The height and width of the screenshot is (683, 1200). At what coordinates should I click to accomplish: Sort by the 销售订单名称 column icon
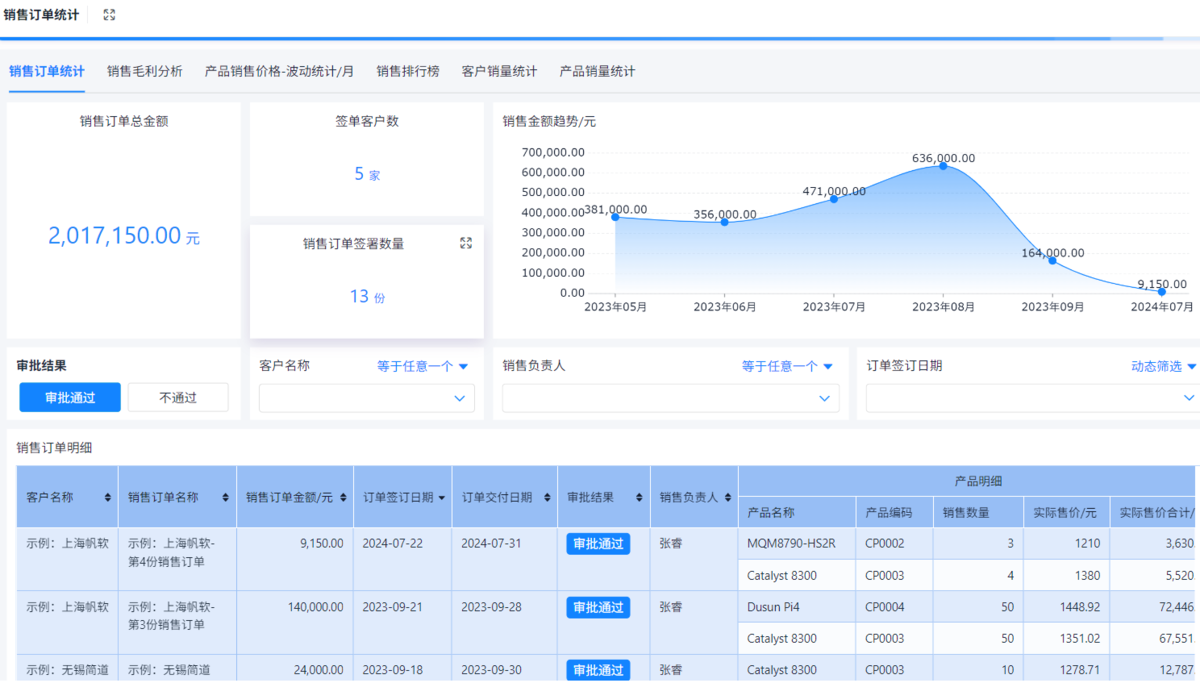[x=227, y=497]
